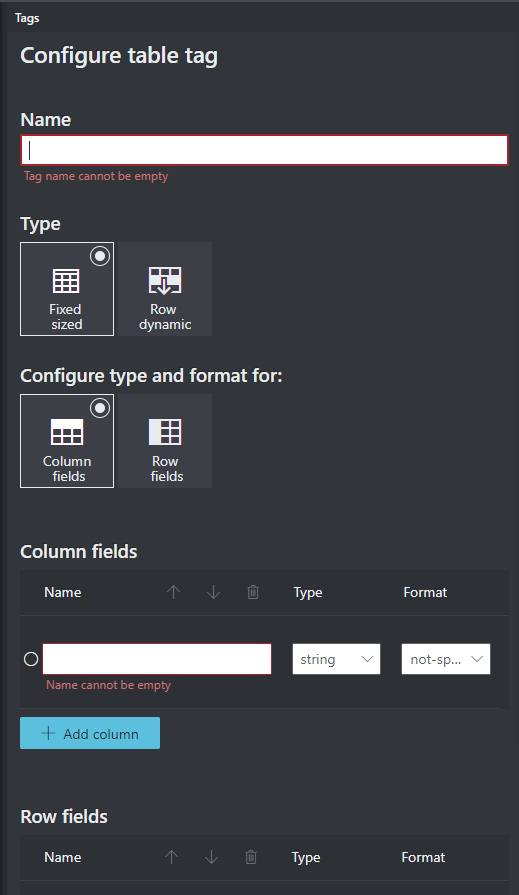Click the 'Name cannot be empty' error text
519x895 pixels.
108,685
